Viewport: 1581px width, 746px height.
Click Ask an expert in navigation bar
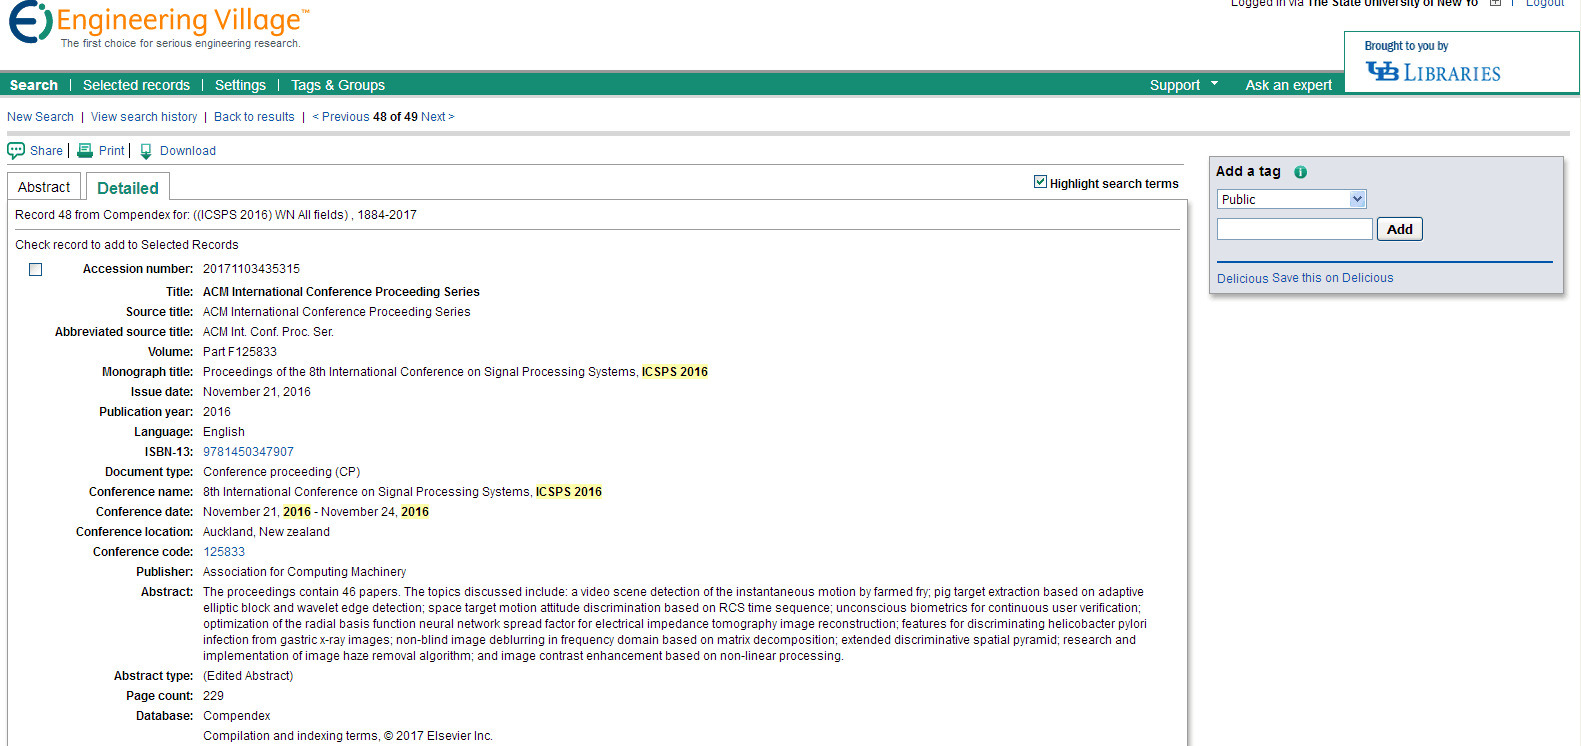point(1288,85)
